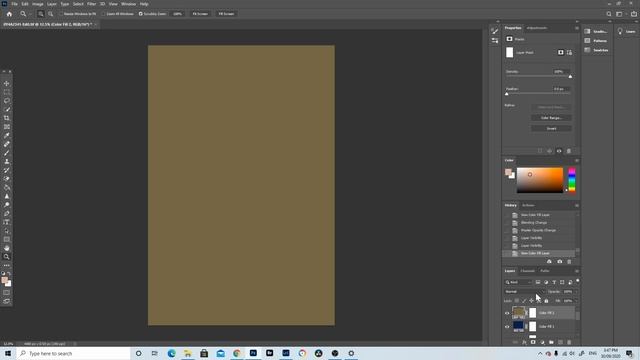
Task: Toggle layer filtering switch in Layers panel
Action: (x=578, y=281)
